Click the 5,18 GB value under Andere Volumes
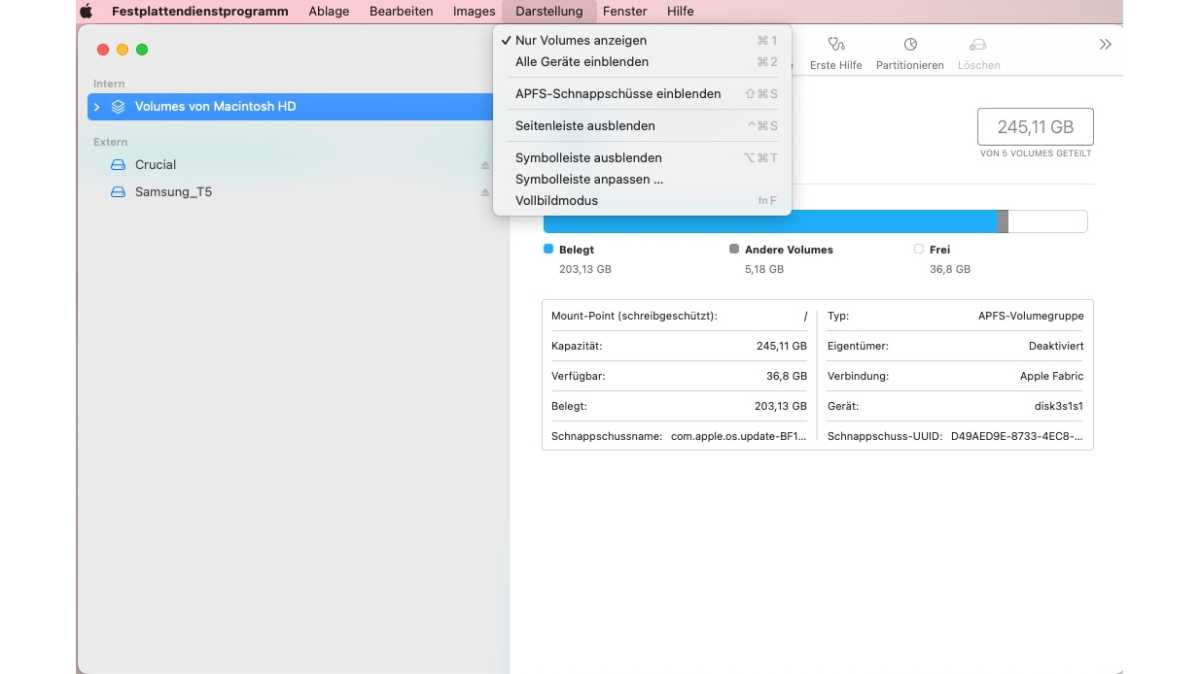 pyautogui.click(x=764, y=269)
